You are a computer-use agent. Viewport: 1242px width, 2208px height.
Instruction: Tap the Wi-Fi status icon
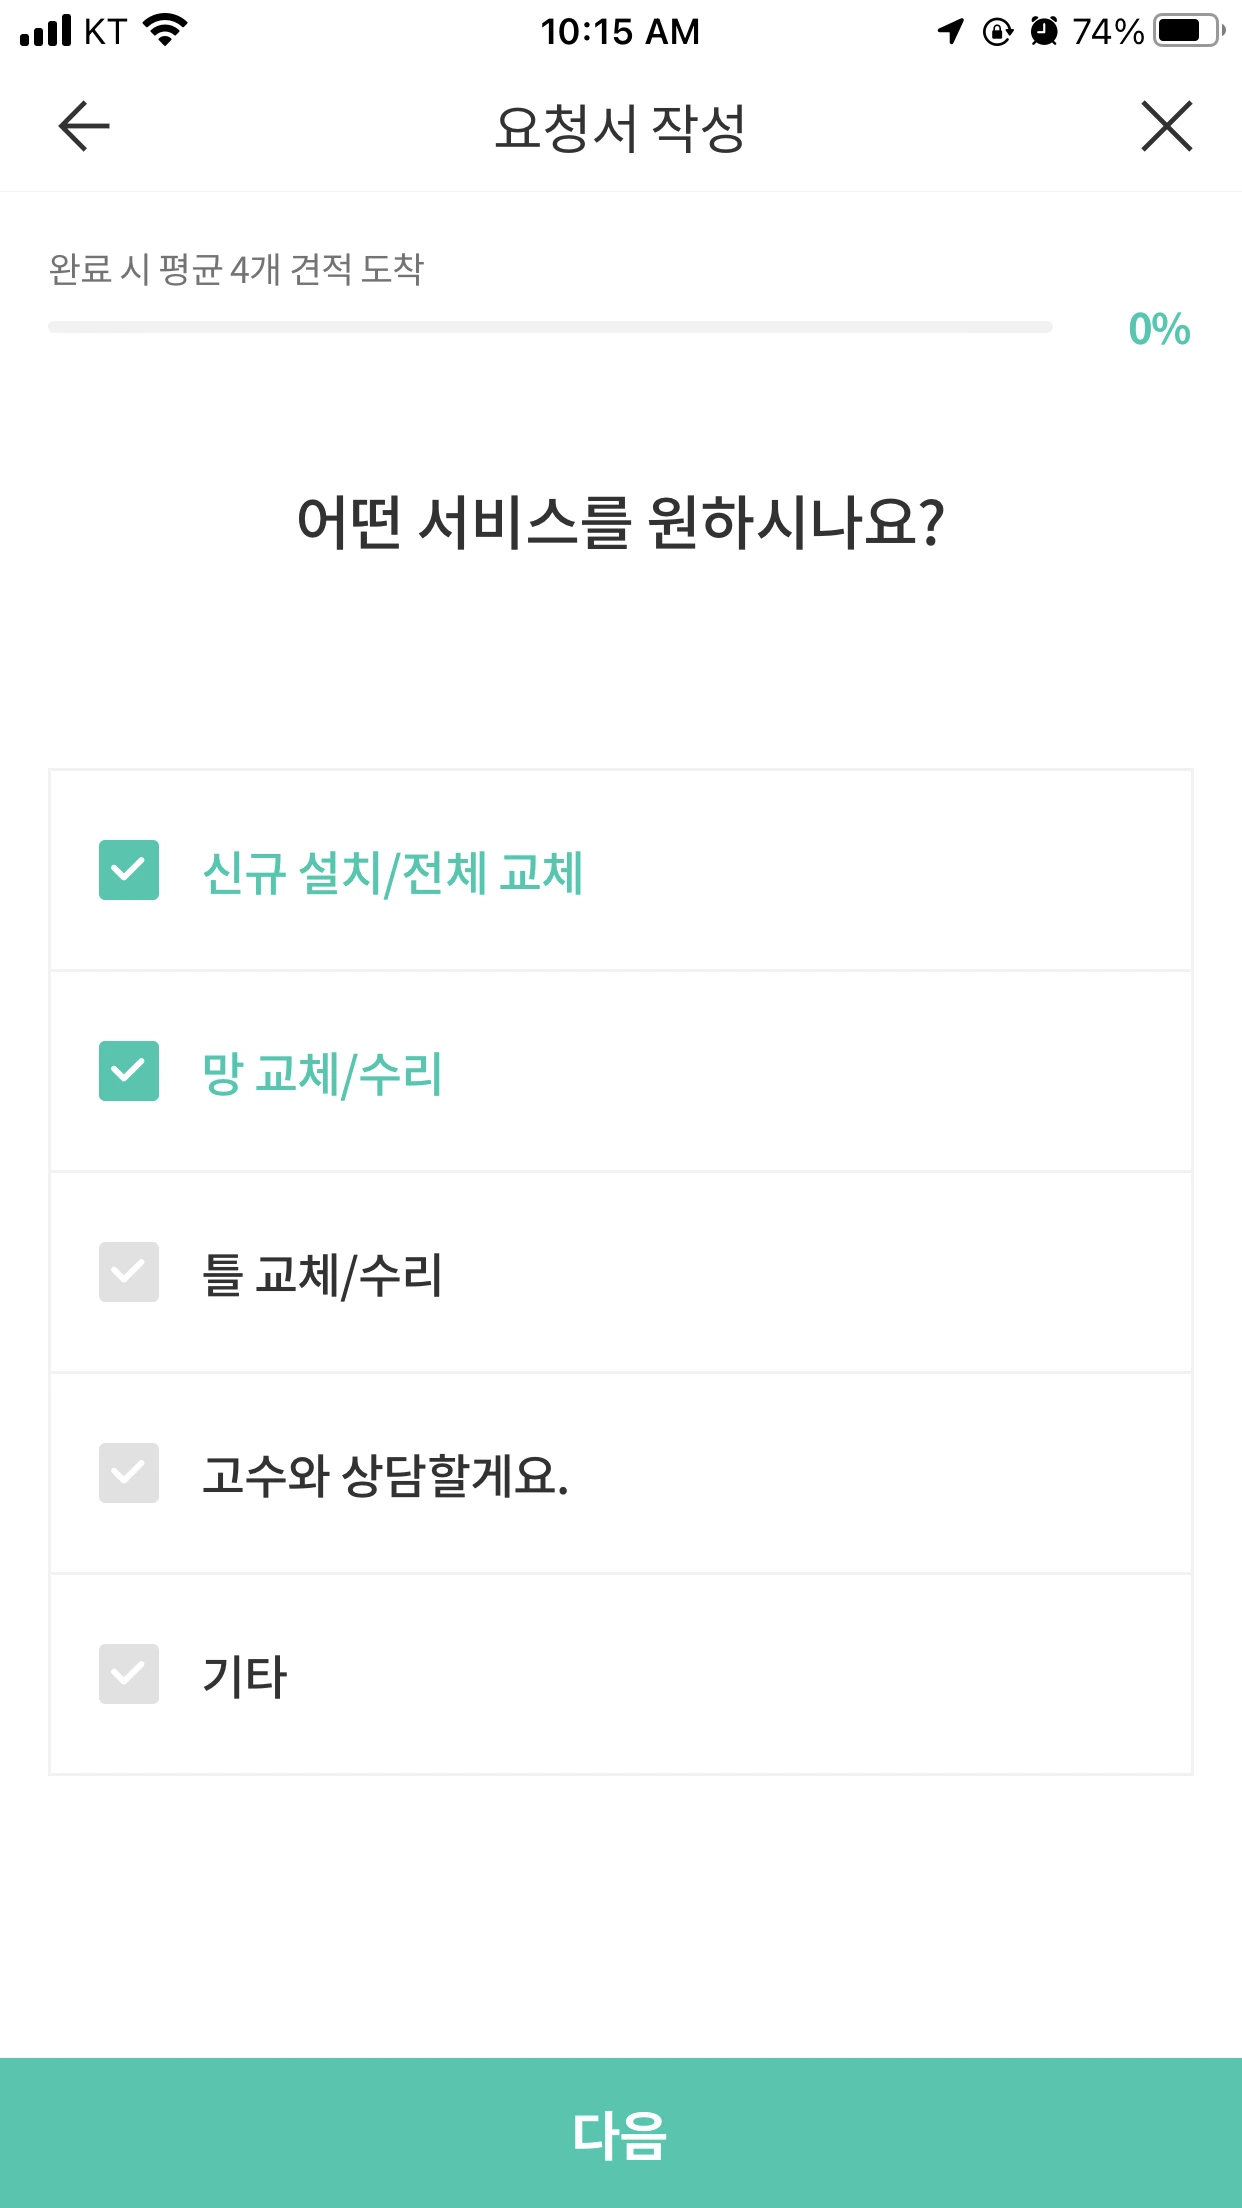(166, 31)
